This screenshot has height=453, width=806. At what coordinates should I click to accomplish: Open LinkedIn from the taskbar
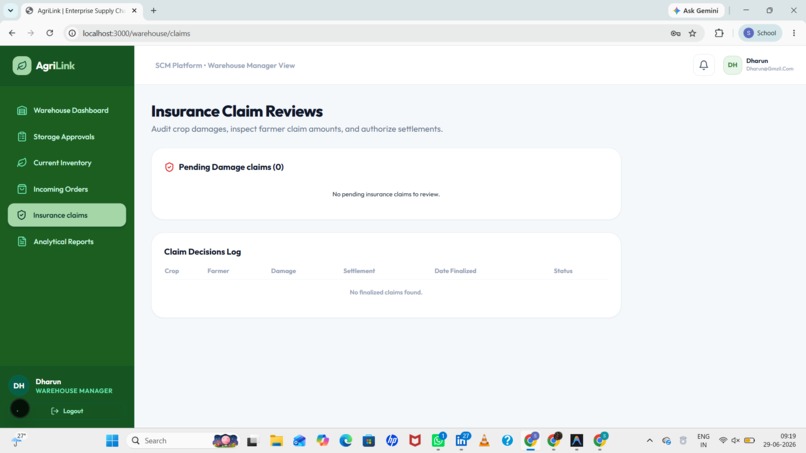[x=462, y=441]
